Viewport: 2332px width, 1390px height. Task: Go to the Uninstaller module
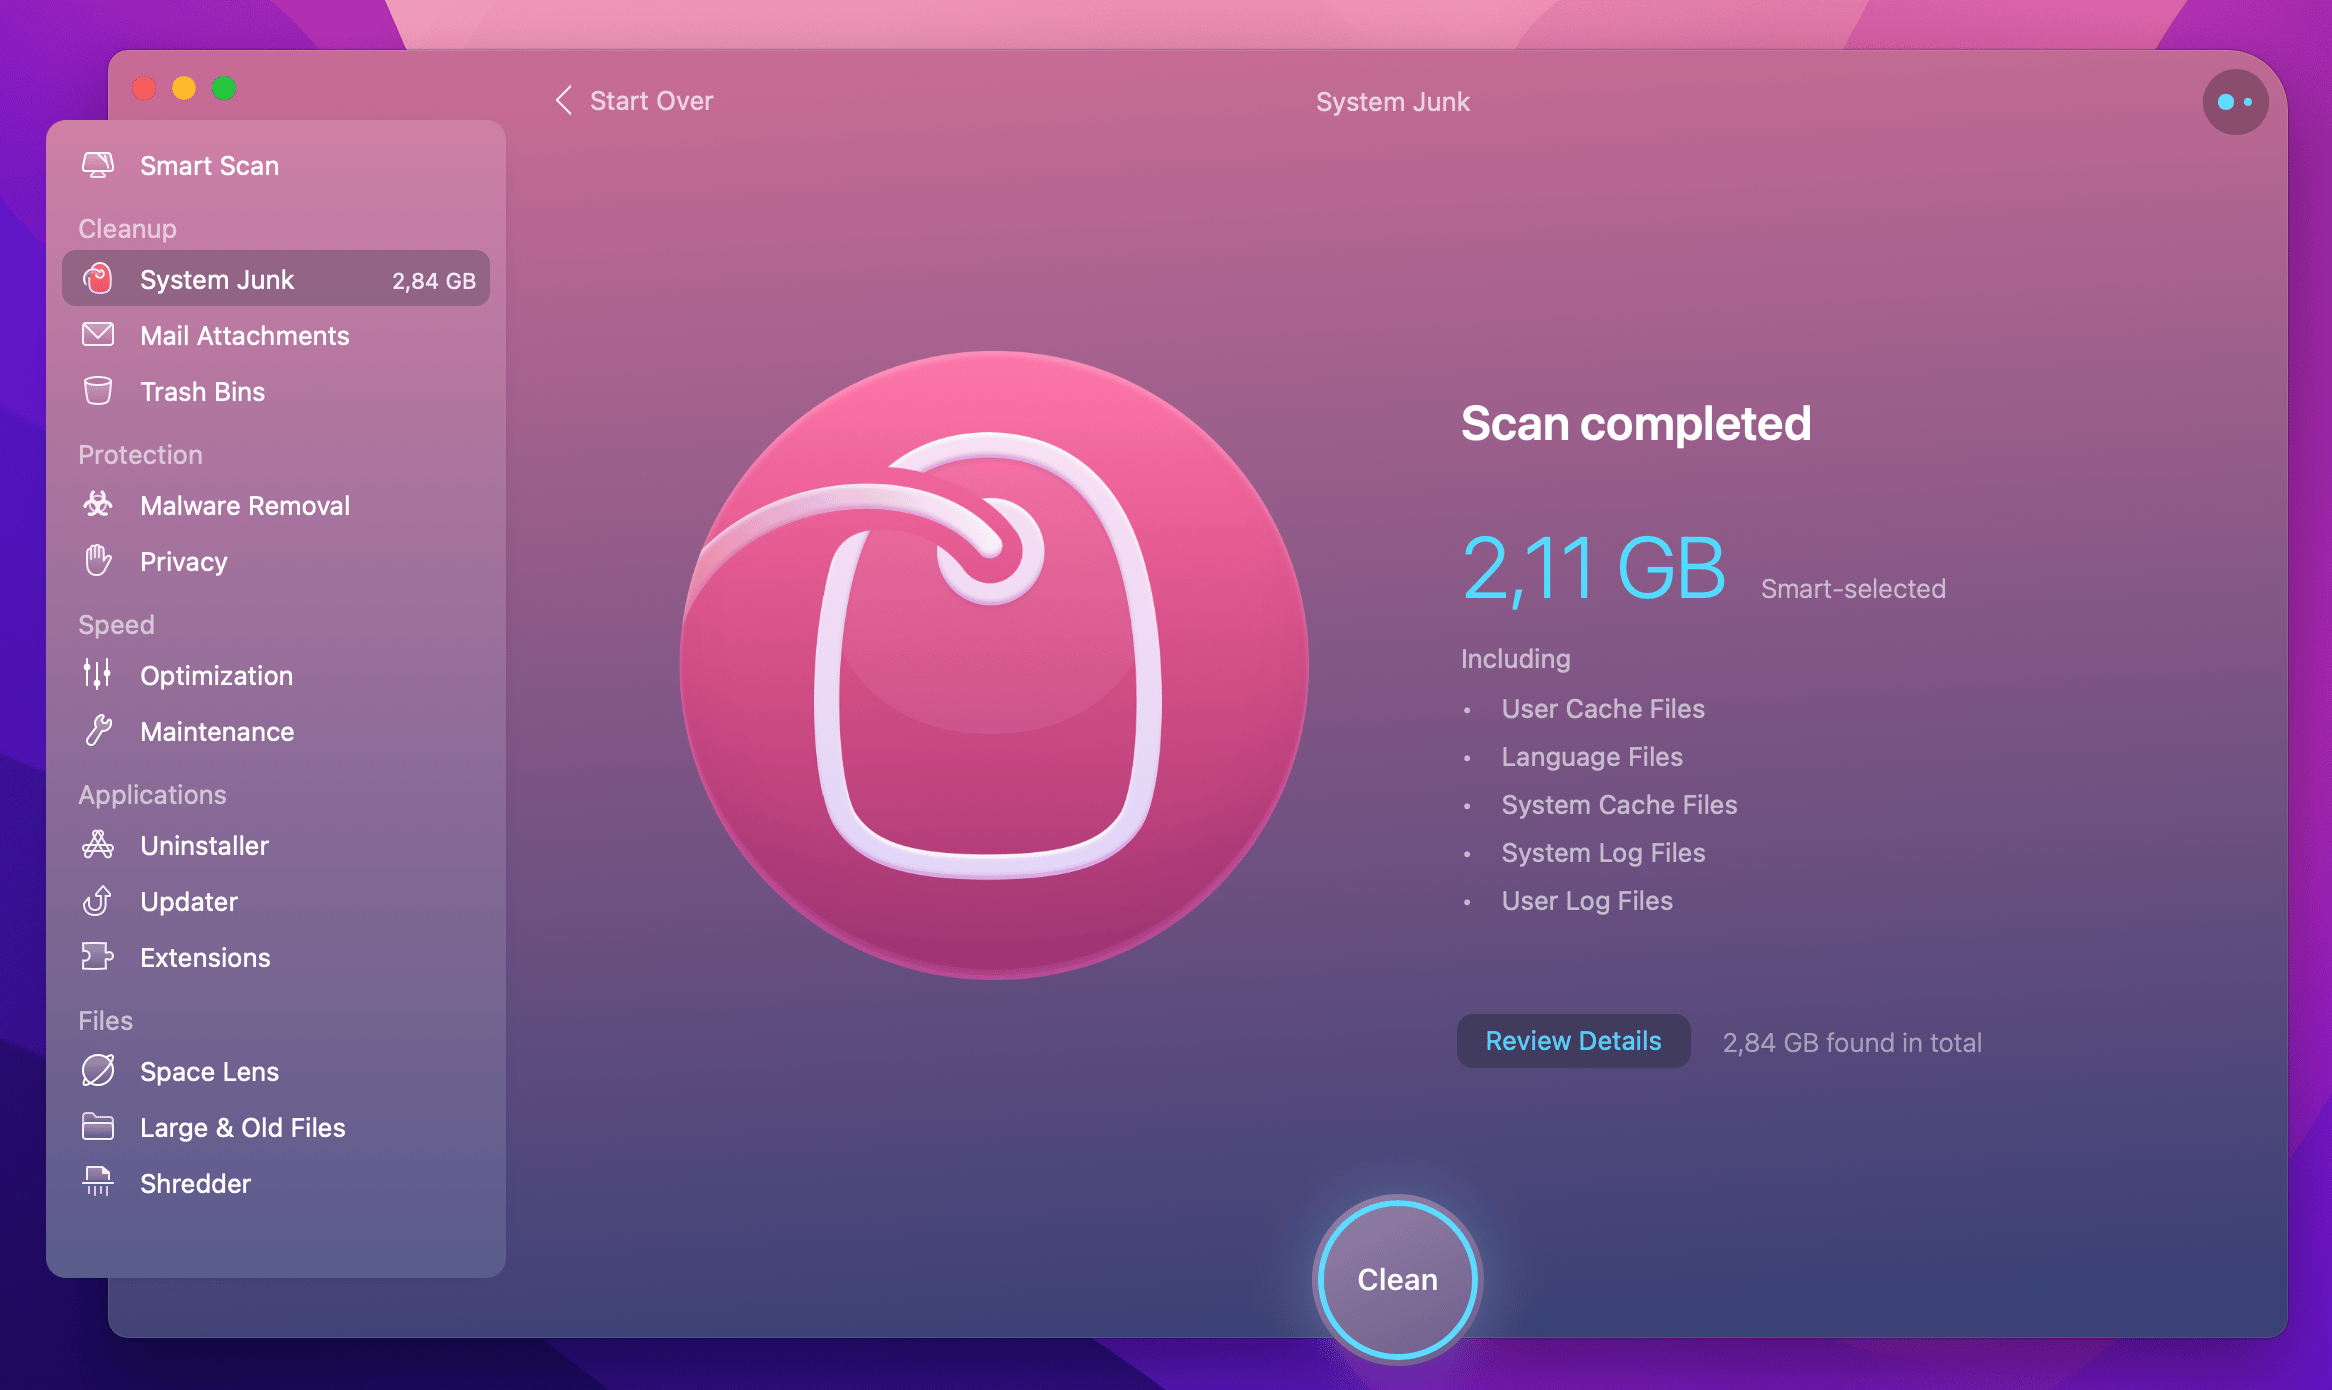click(x=276, y=845)
